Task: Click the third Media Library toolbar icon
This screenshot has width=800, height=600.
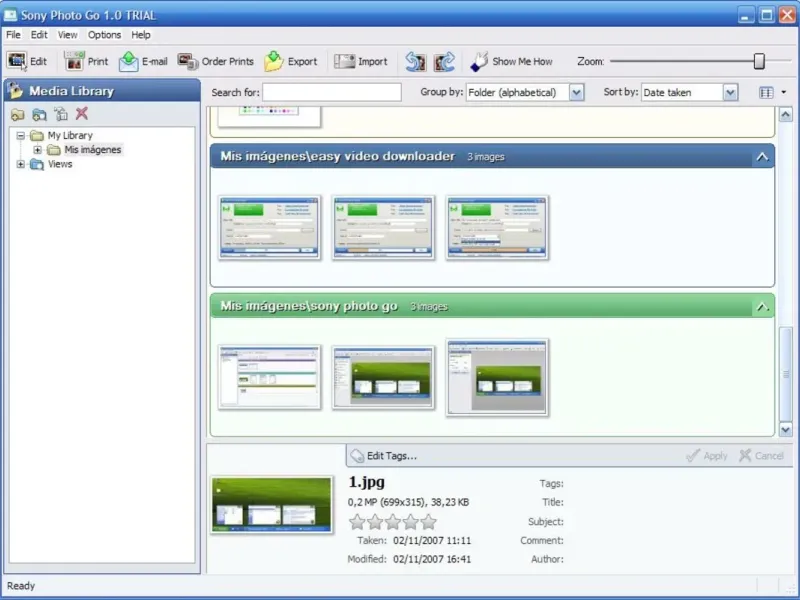Action: (61, 114)
